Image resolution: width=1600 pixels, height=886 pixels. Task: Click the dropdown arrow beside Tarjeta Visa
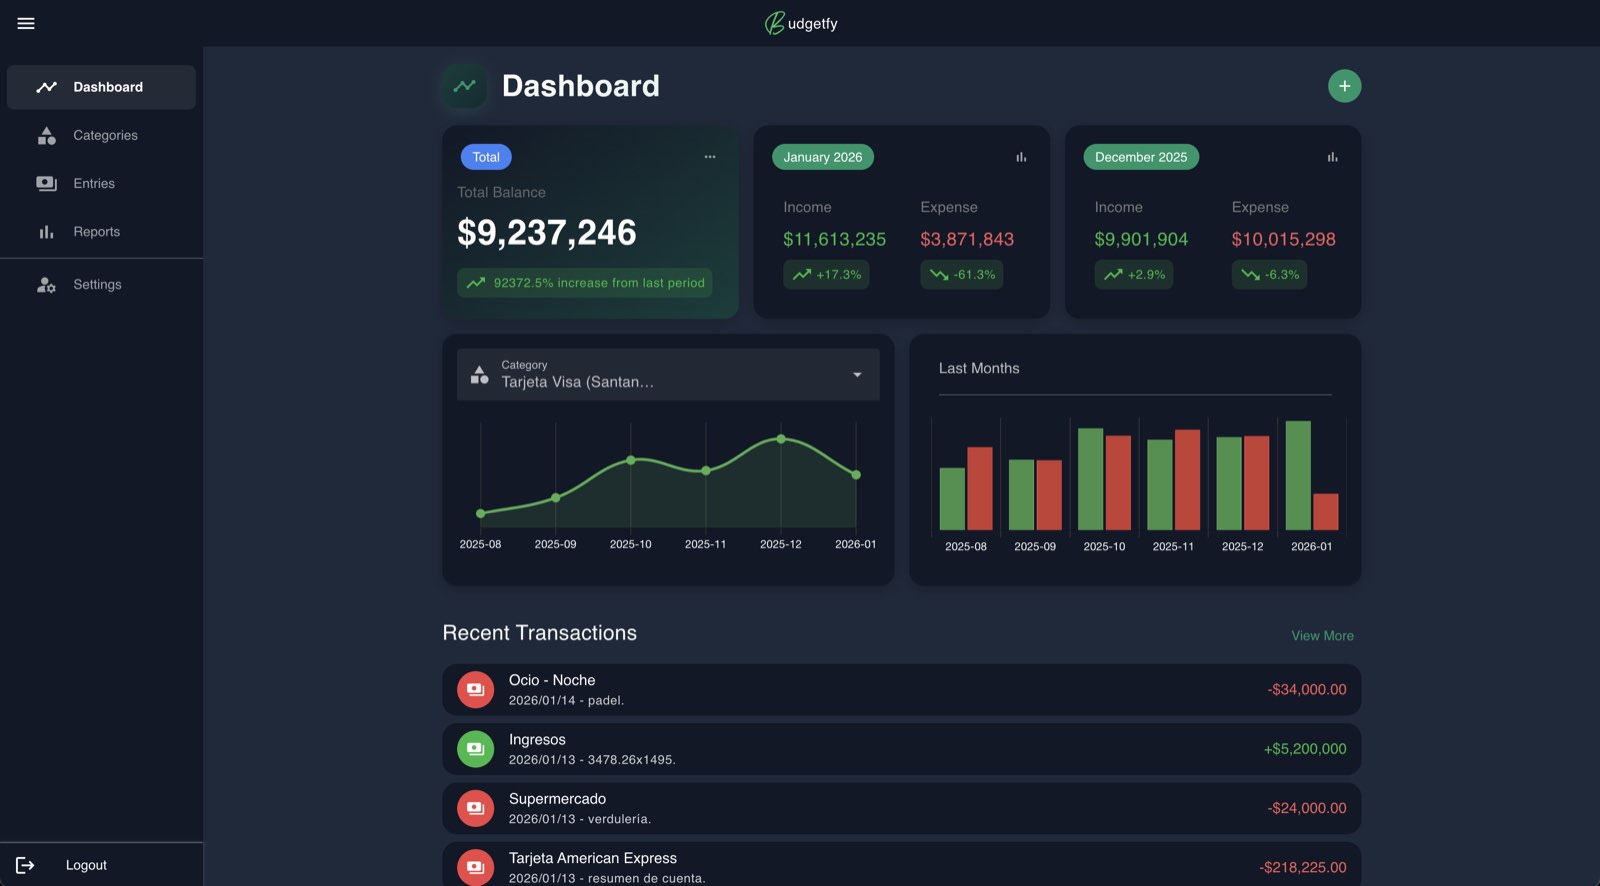857,375
